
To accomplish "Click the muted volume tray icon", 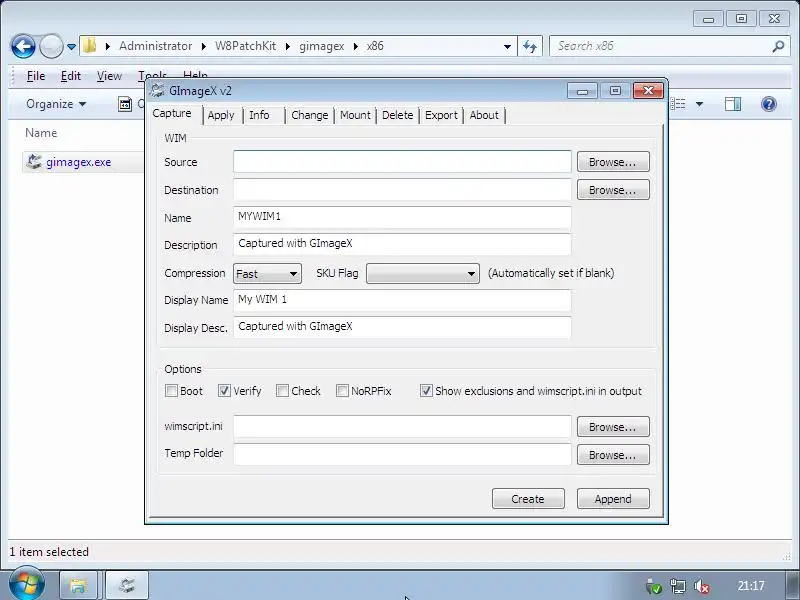I will pyautogui.click(x=702, y=587).
